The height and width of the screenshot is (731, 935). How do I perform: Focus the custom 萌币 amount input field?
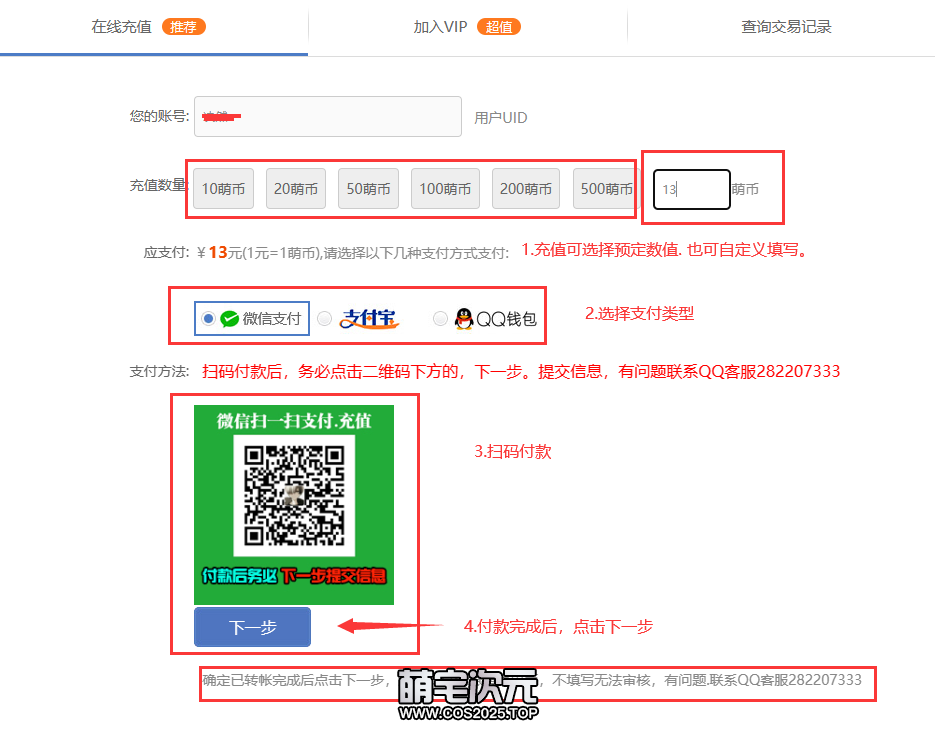(x=692, y=189)
